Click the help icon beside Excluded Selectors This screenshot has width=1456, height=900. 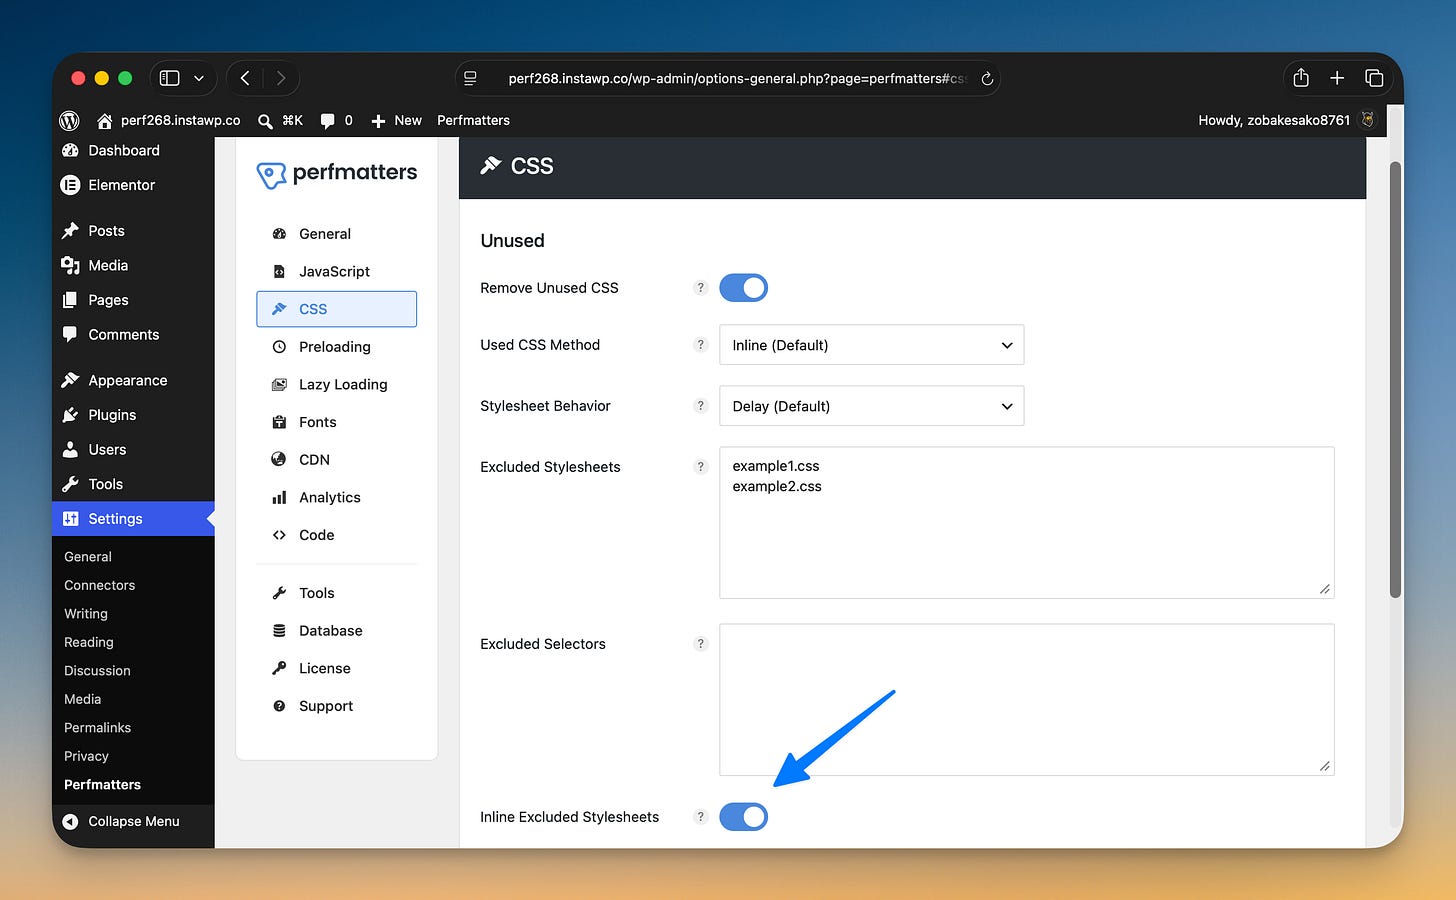pos(701,644)
